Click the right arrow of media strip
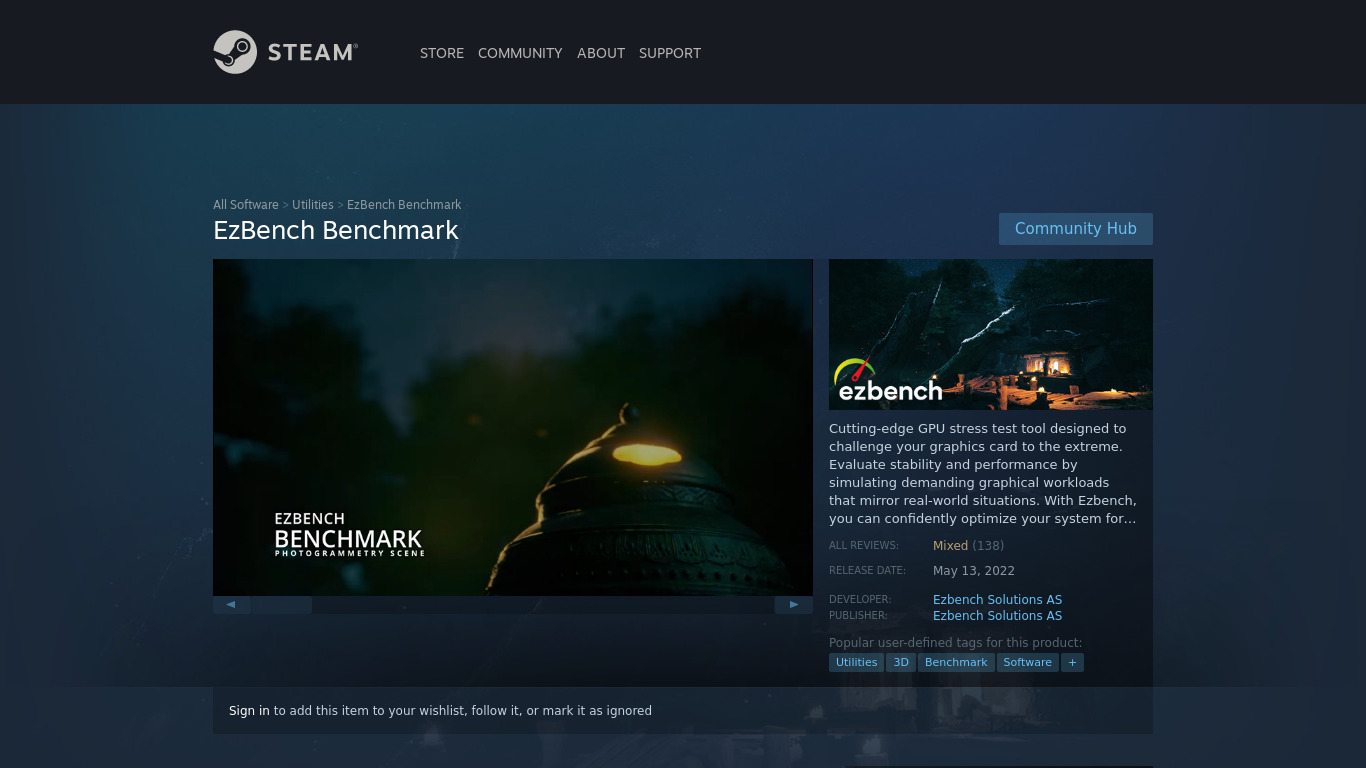 click(794, 604)
